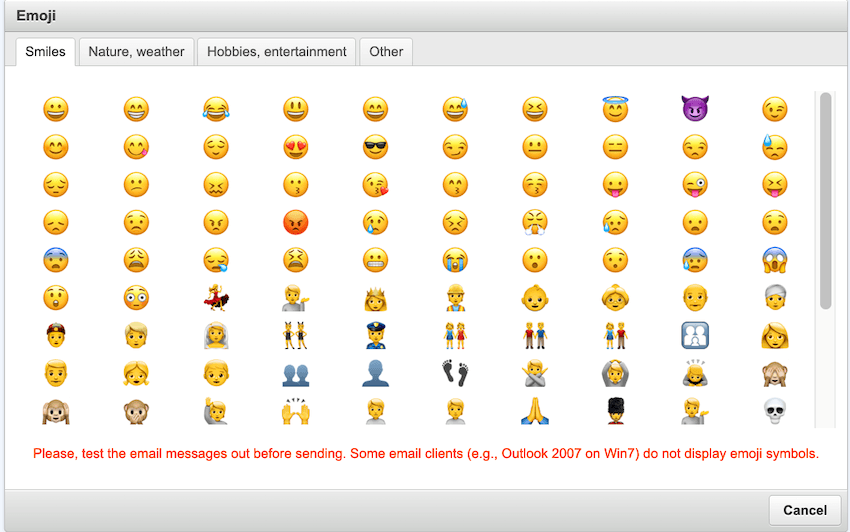Choose the flushed wide-eyed face emoji
Image resolution: width=850 pixels, height=532 pixels.
(x=136, y=298)
